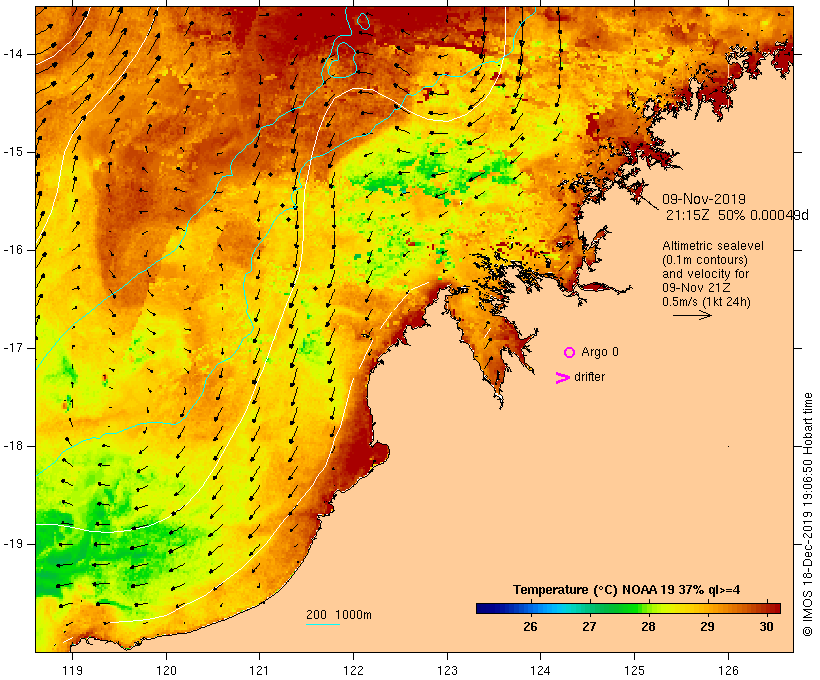Click the temperature color bar
The width and height of the screenshot is (820, 680).
click(x=628, y=608)
